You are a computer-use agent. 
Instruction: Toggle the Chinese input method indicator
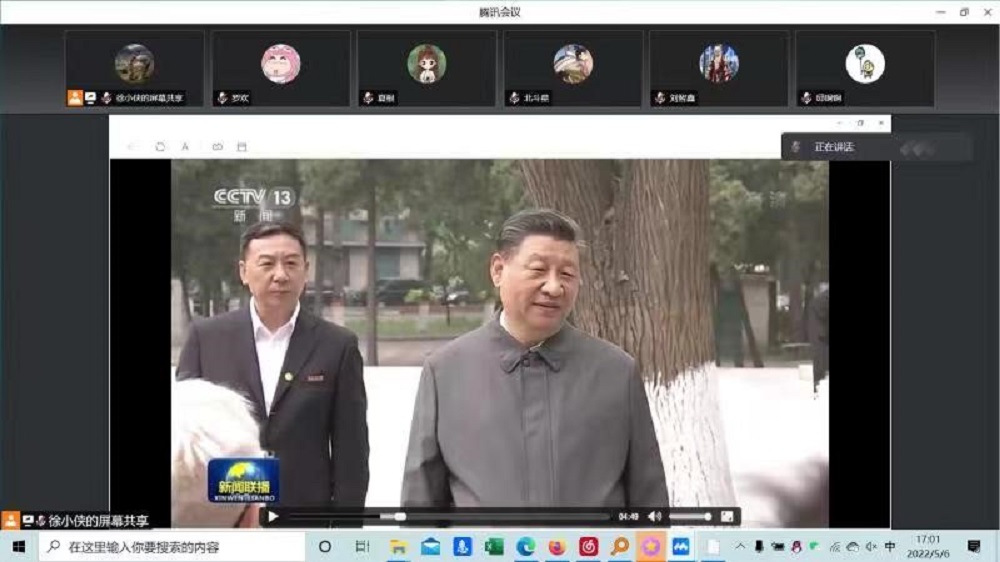click(x=890, y=547)
